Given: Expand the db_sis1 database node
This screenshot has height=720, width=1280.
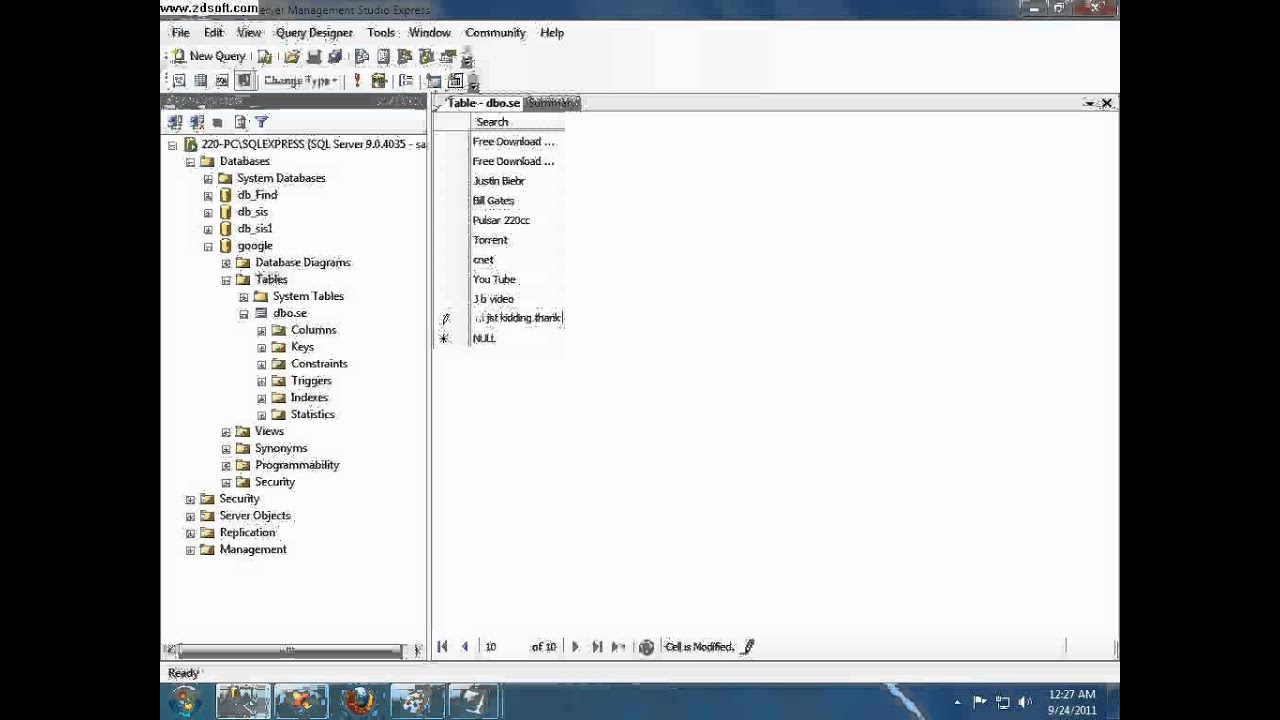Looking at the screenshot, I should [x=208, y=229].
